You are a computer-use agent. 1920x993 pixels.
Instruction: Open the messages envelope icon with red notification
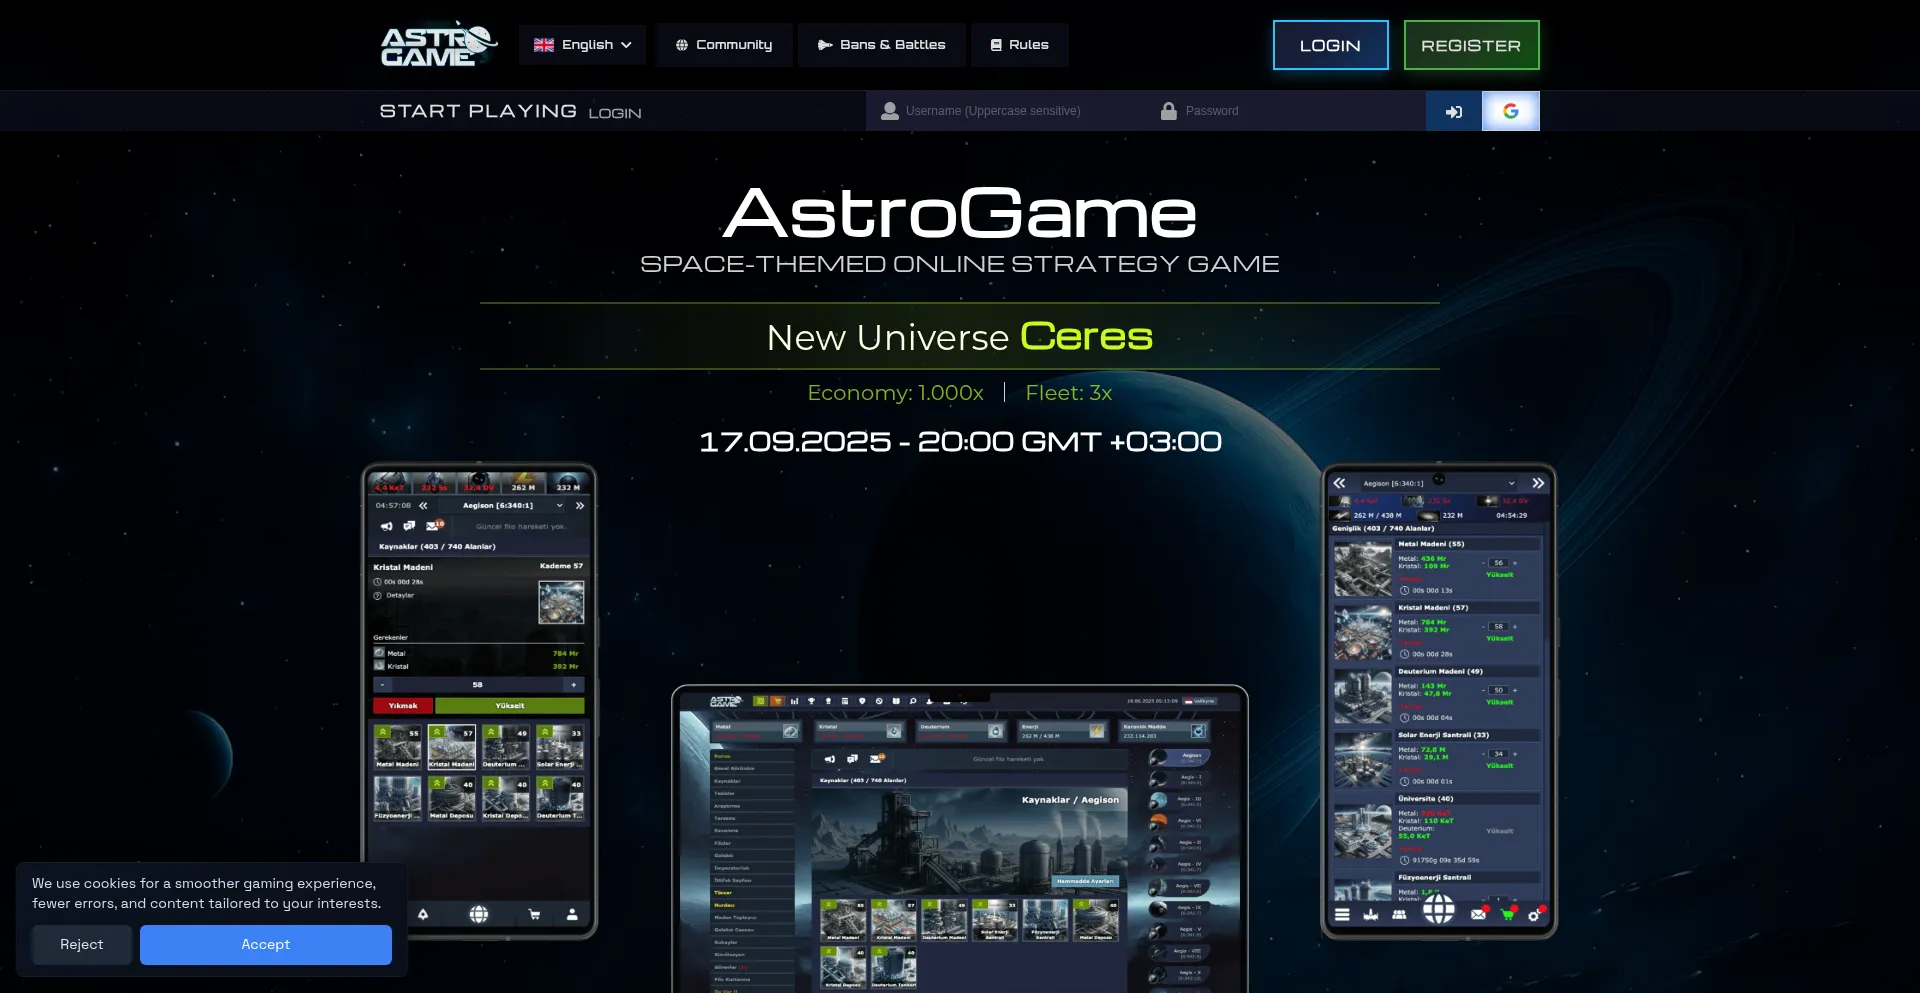[x=1479, y=914]
